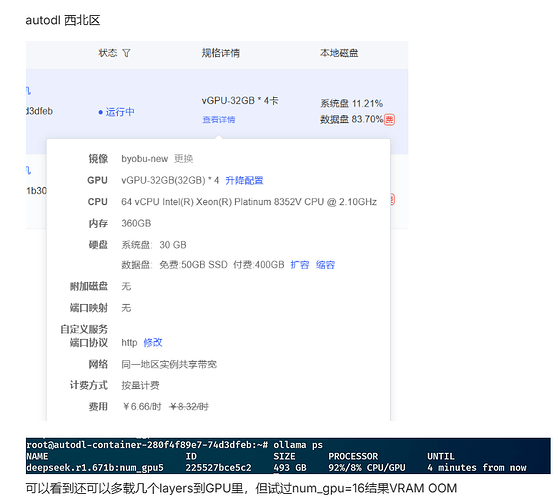Viewport: 558px width, 500px height.
Task: Click 系统盘 11.21% usage text
Action: [x=352, y=104]
